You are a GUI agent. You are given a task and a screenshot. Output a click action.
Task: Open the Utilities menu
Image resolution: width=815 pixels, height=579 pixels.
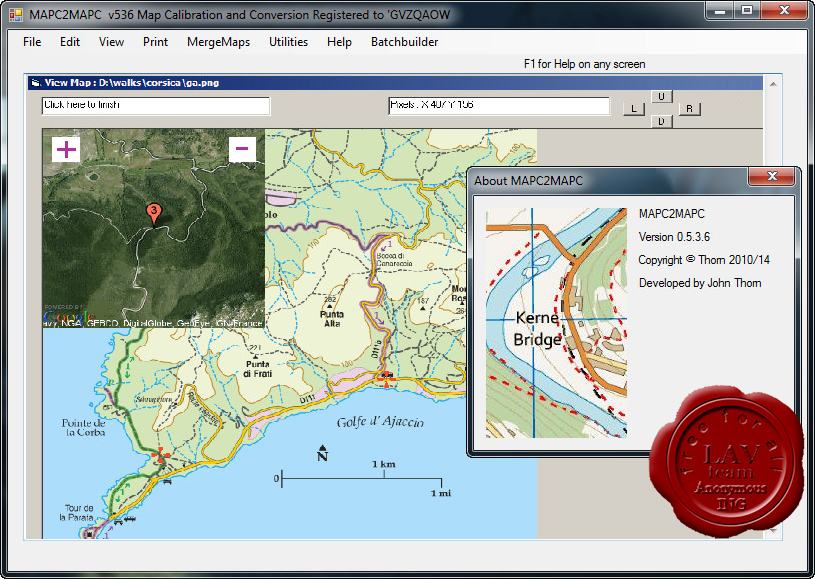coord(288,42)
